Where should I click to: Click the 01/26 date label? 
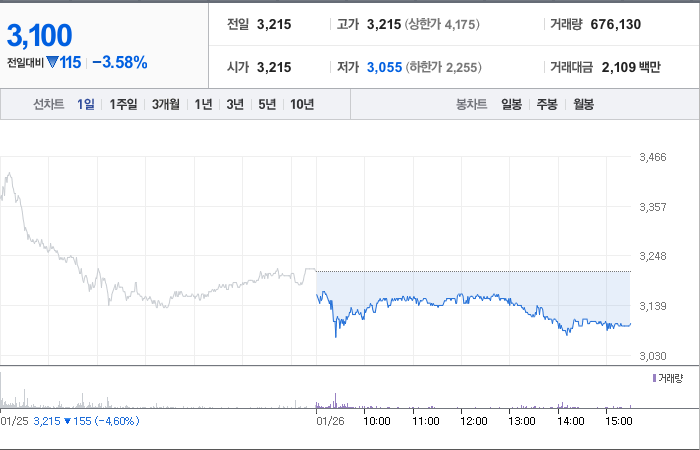(x=330, y=421)
